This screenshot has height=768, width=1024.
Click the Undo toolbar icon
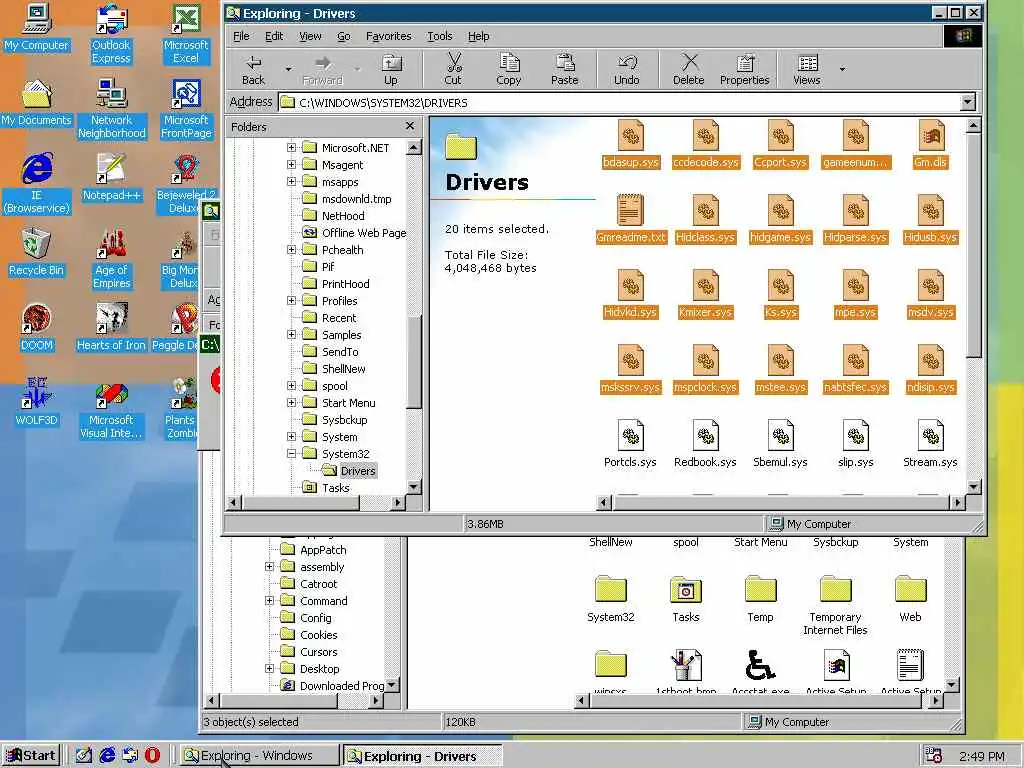(626, 70)
